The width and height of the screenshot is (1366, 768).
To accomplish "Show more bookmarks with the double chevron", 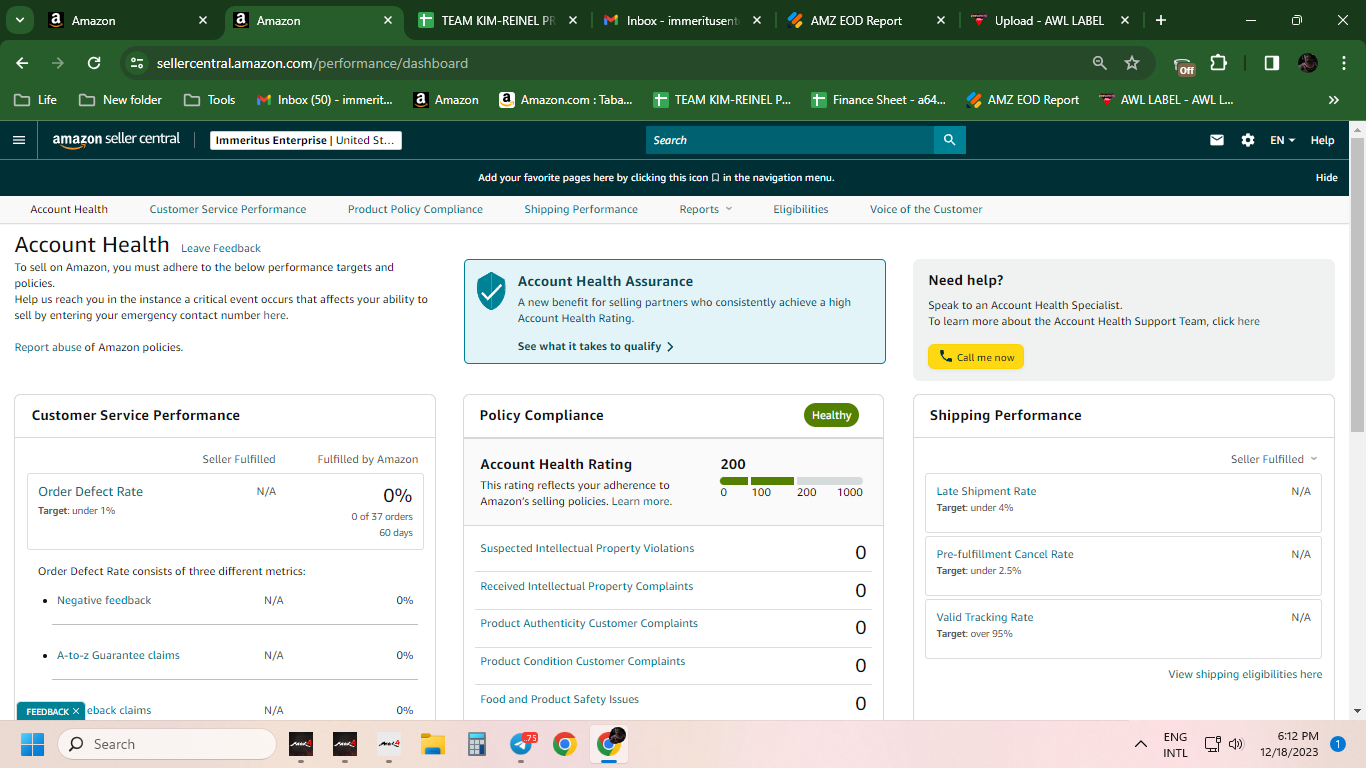I will pos(1333,100).
